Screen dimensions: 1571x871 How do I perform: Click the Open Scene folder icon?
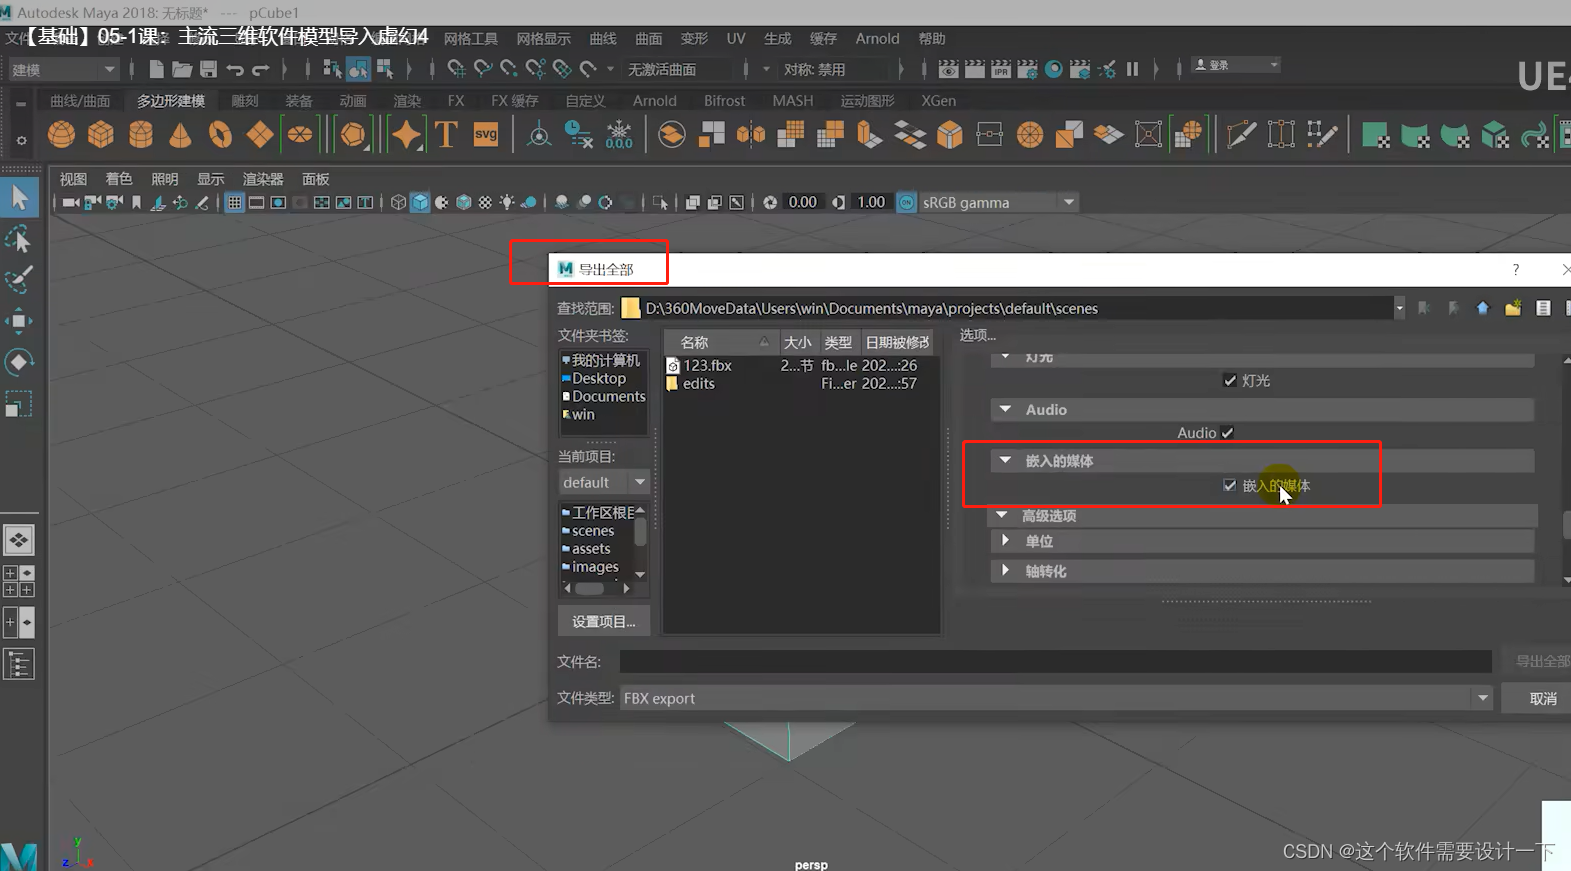coord(182,69)
